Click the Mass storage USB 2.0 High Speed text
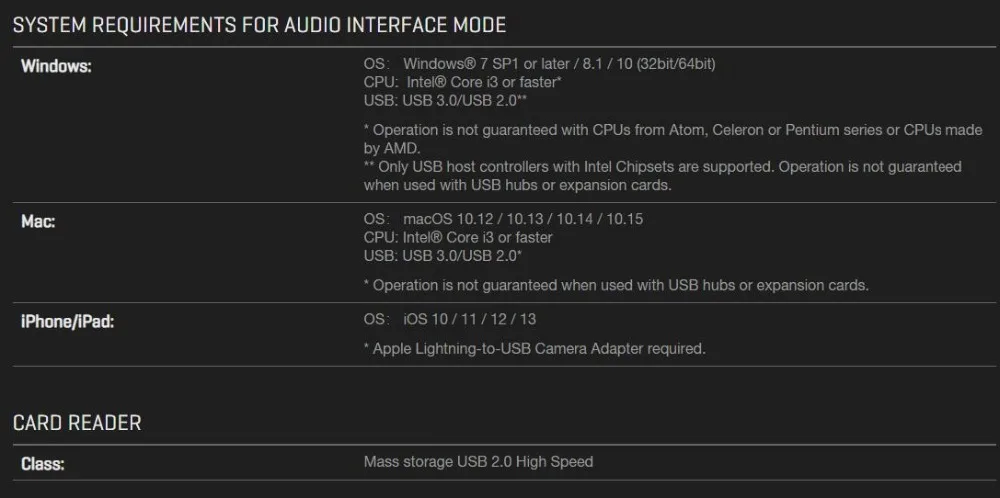Image resolution: width=1000 pixels, height=498 pixels. pyautogui.click(x=478, y=461)
